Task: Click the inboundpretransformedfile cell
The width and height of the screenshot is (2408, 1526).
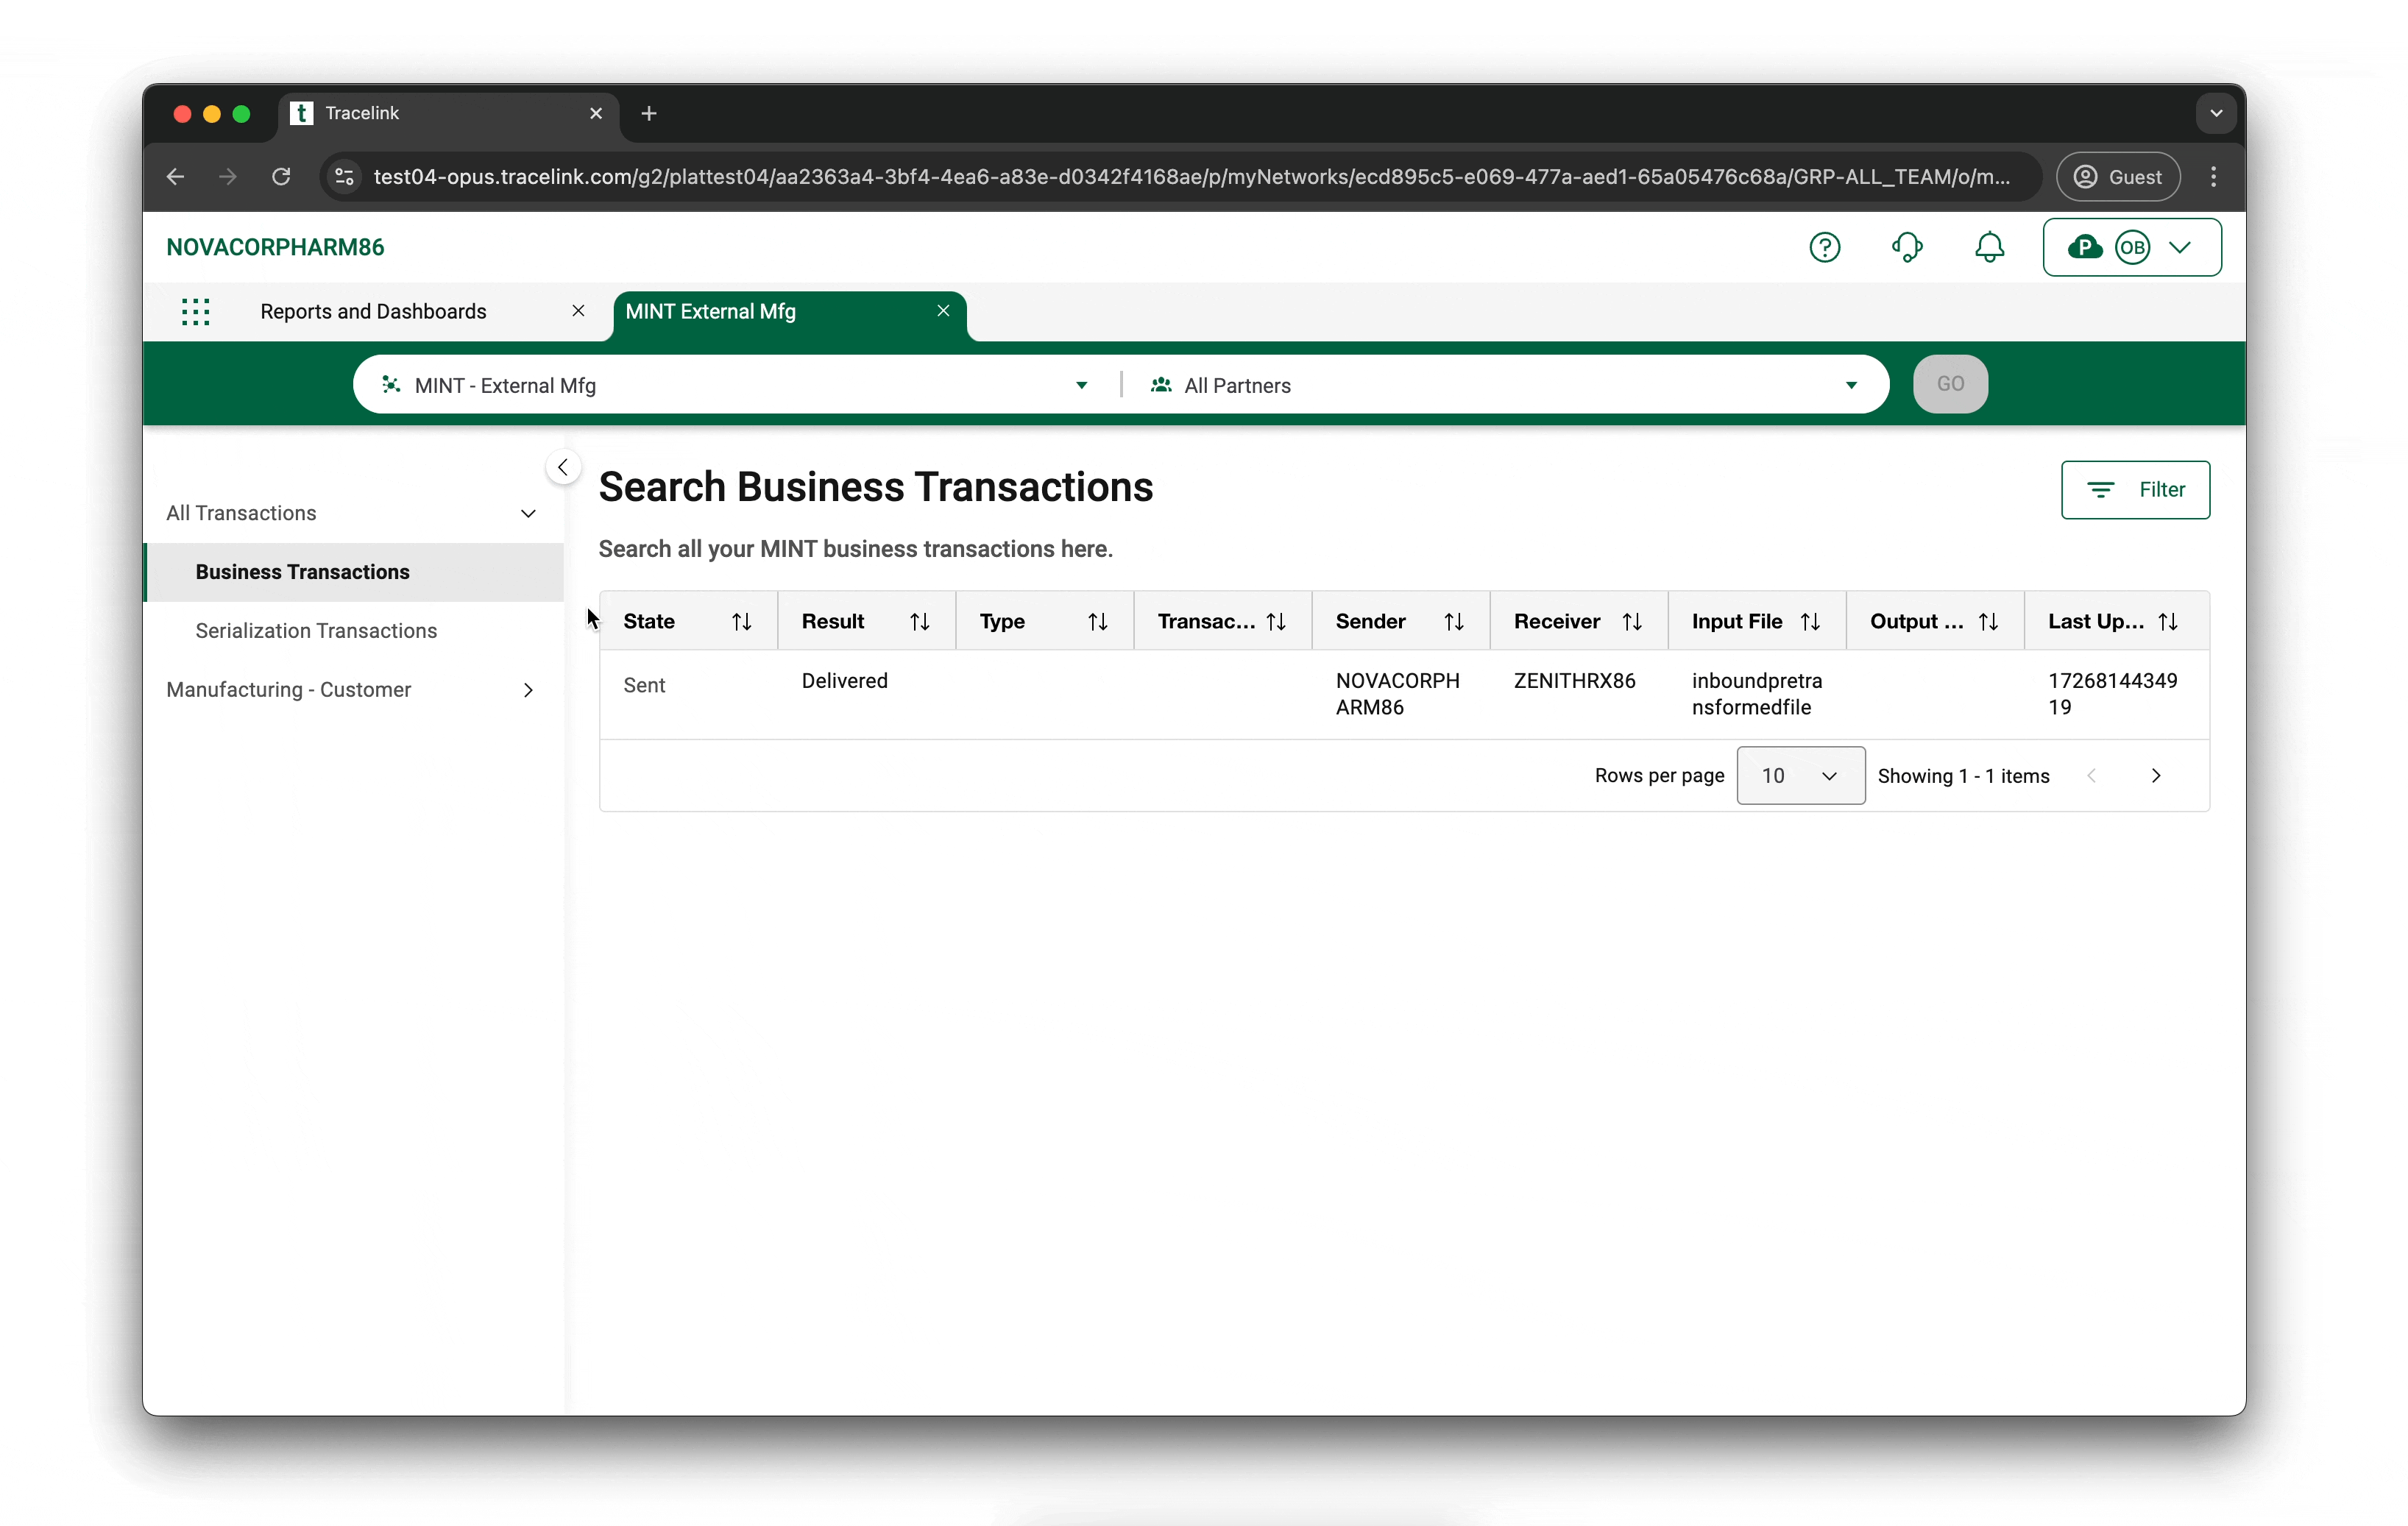Action: (x=1756, y=694)
